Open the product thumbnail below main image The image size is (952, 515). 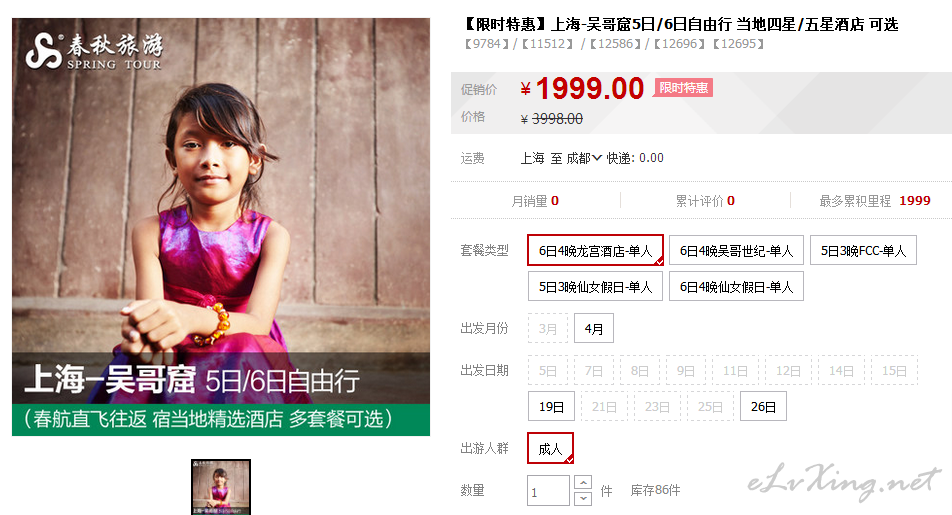[x=220, y=487]
